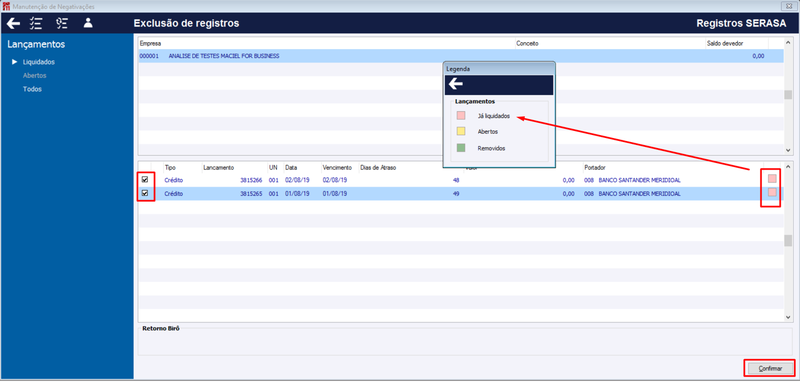Click the up arrow of company list scrollbar
The width and height of the screenshot is (800, 383).
(788, 42)
